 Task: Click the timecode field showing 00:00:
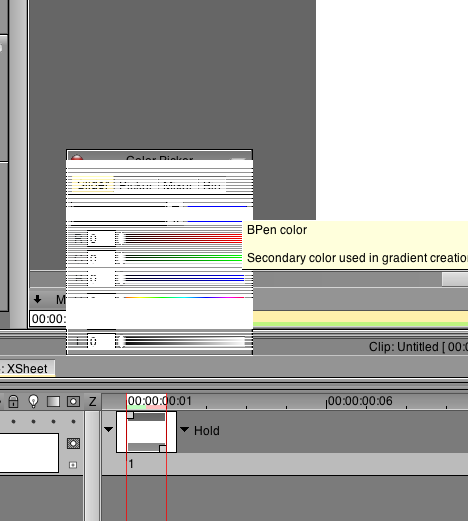click(x=48, y=319)
